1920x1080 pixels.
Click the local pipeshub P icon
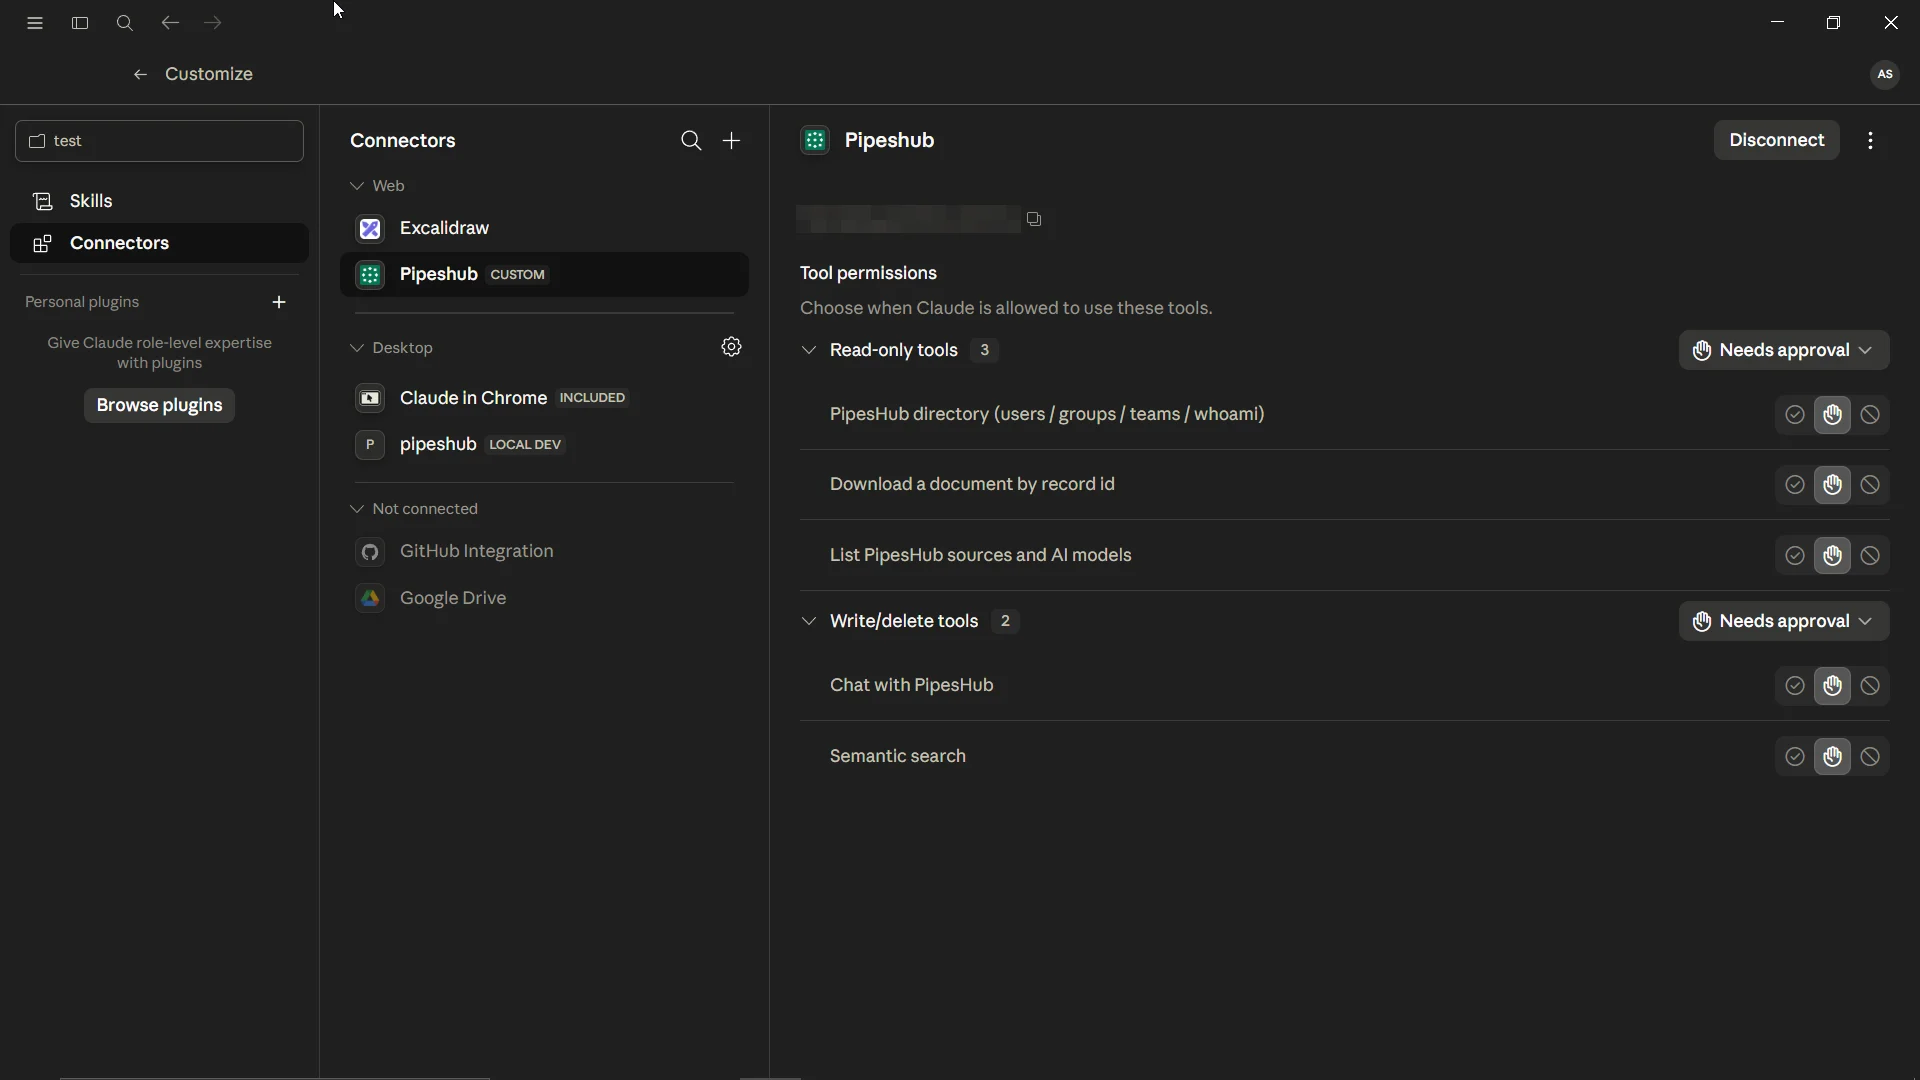[370, 445]
